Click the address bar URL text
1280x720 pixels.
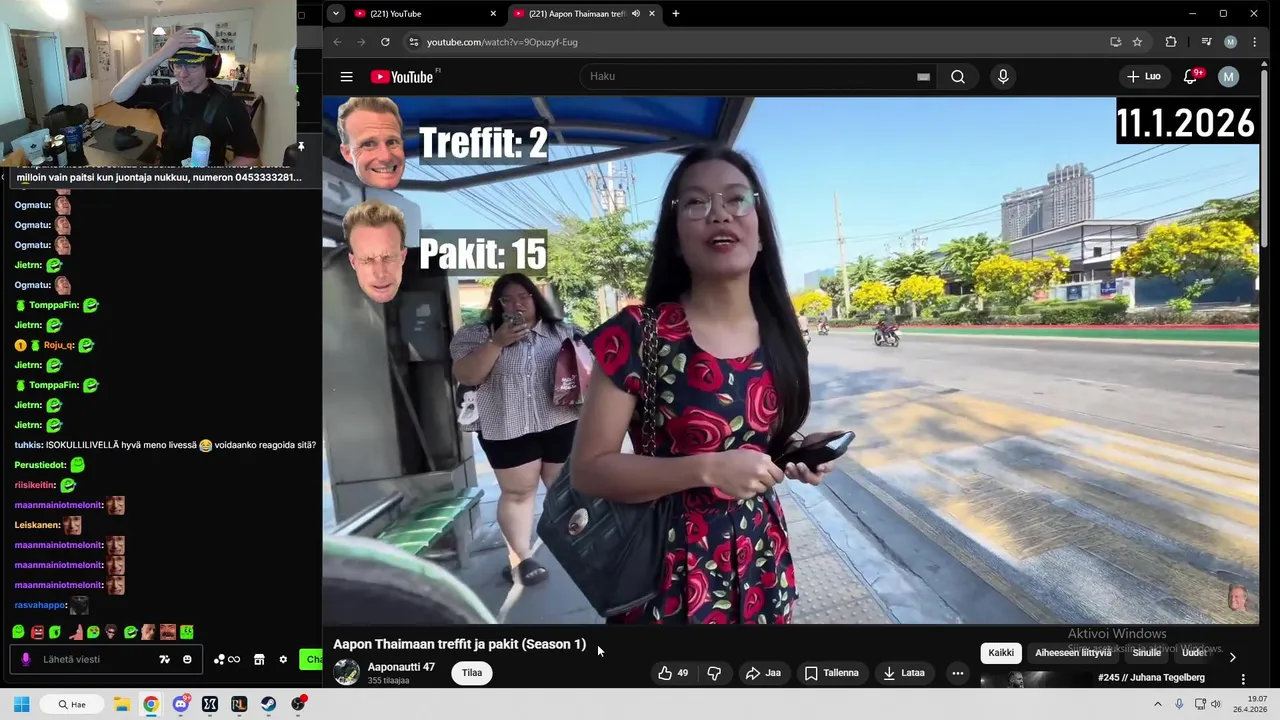[x=502, y=42]
